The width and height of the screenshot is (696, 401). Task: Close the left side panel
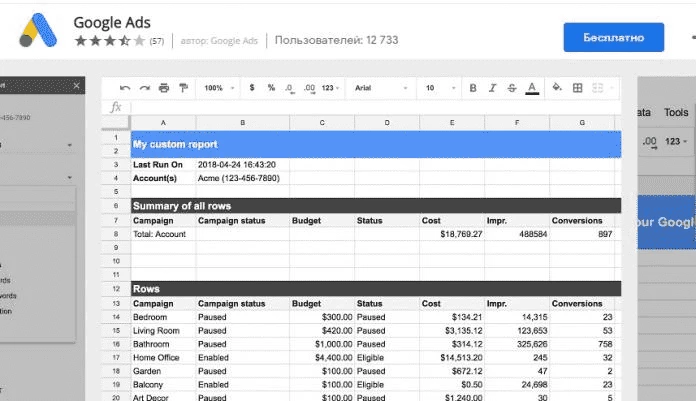[x=76, y=85]
